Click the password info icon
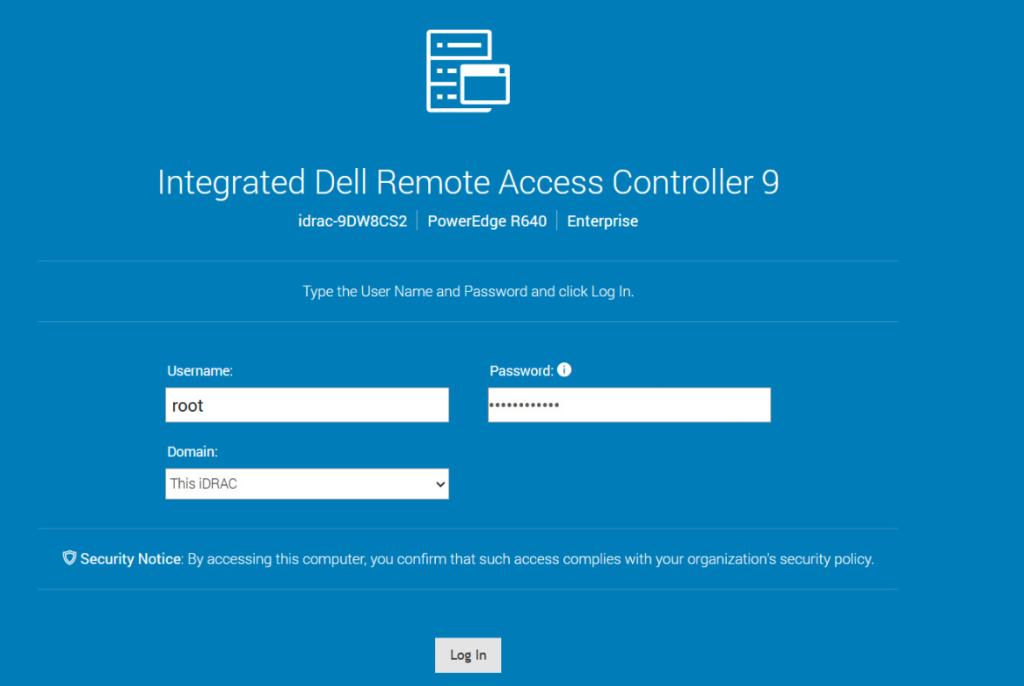This screenshot has height=686, width=1024. point(564,370)
